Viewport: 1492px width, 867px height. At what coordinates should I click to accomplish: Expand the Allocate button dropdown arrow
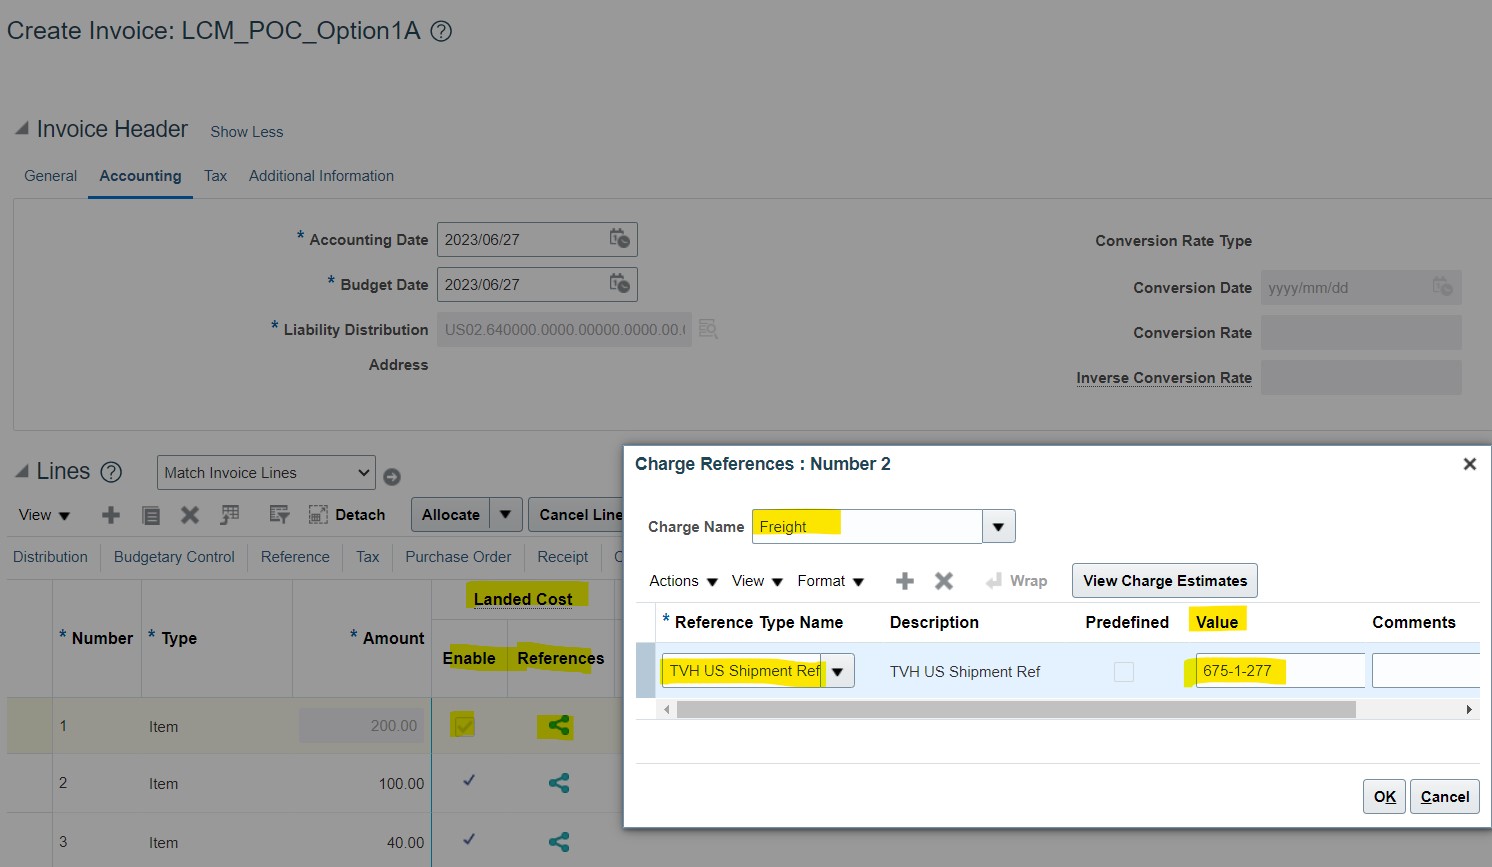point(506,514)
